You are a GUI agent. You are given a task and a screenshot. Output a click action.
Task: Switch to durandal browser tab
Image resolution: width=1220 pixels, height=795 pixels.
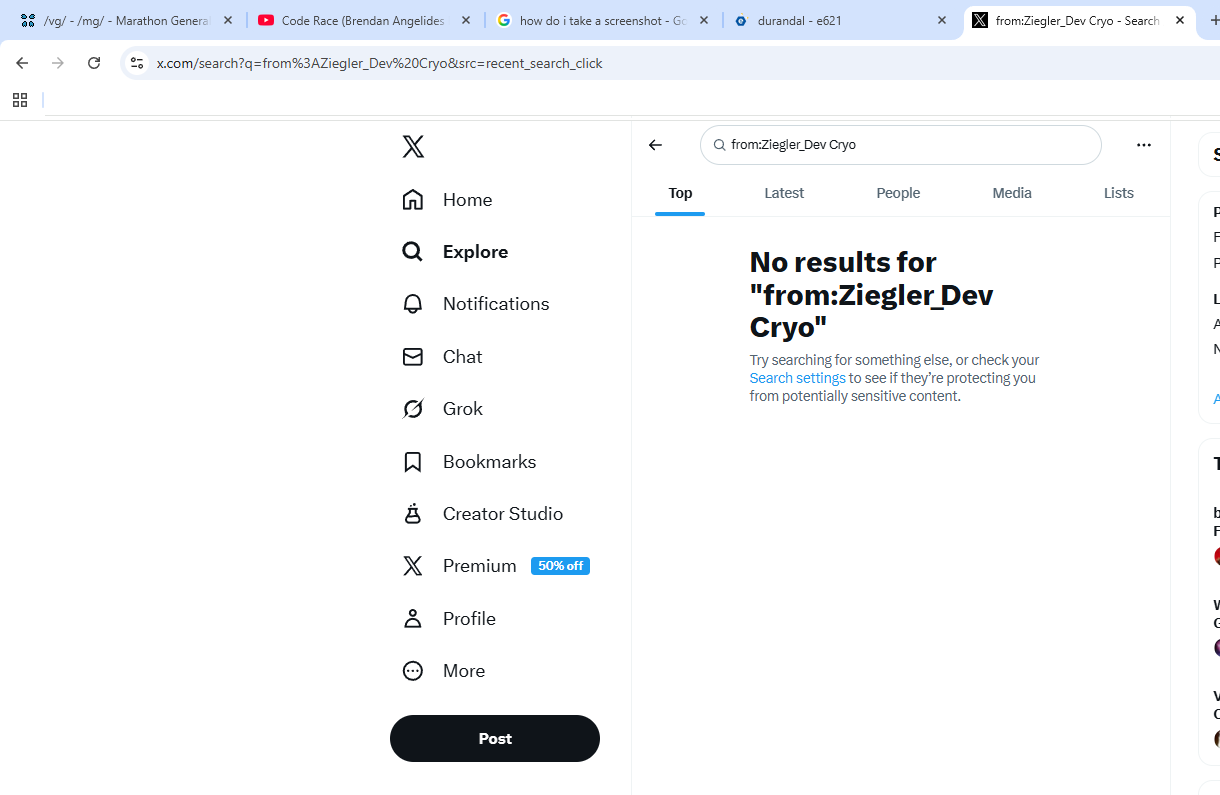point(840,20)
